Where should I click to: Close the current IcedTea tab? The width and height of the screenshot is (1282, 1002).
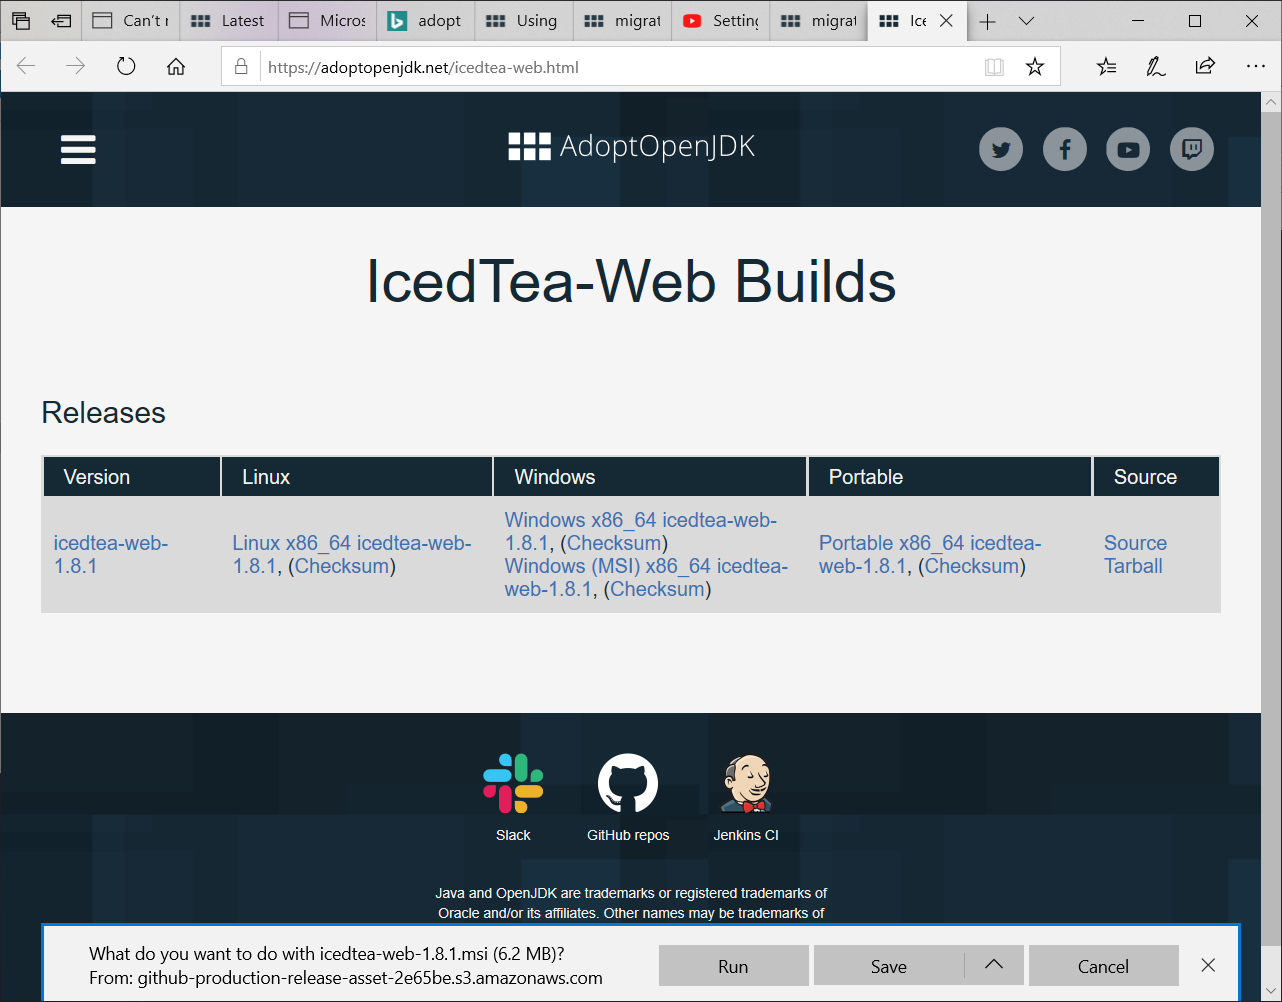tap(946, 21)
